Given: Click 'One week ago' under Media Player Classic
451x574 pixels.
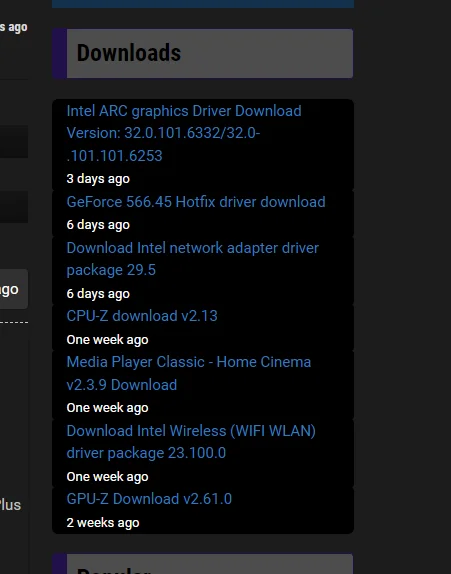Looking at the screenshot, I should pyautogui.click(x=107, y=408).
